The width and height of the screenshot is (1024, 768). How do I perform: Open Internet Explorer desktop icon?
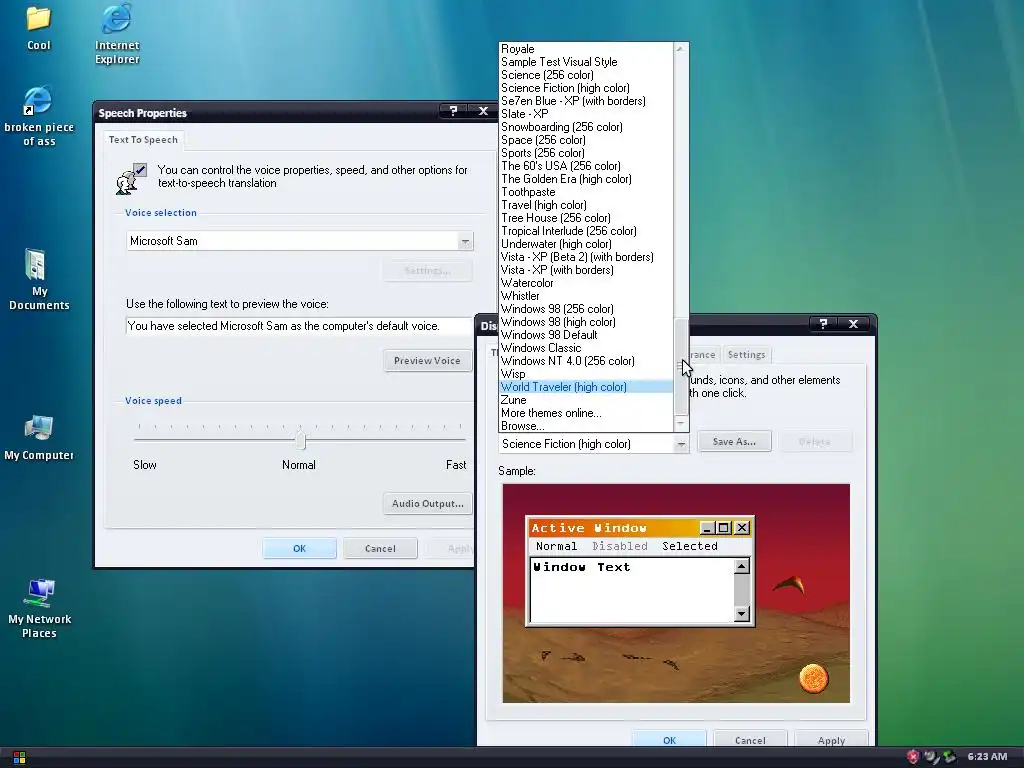point(117,34)
